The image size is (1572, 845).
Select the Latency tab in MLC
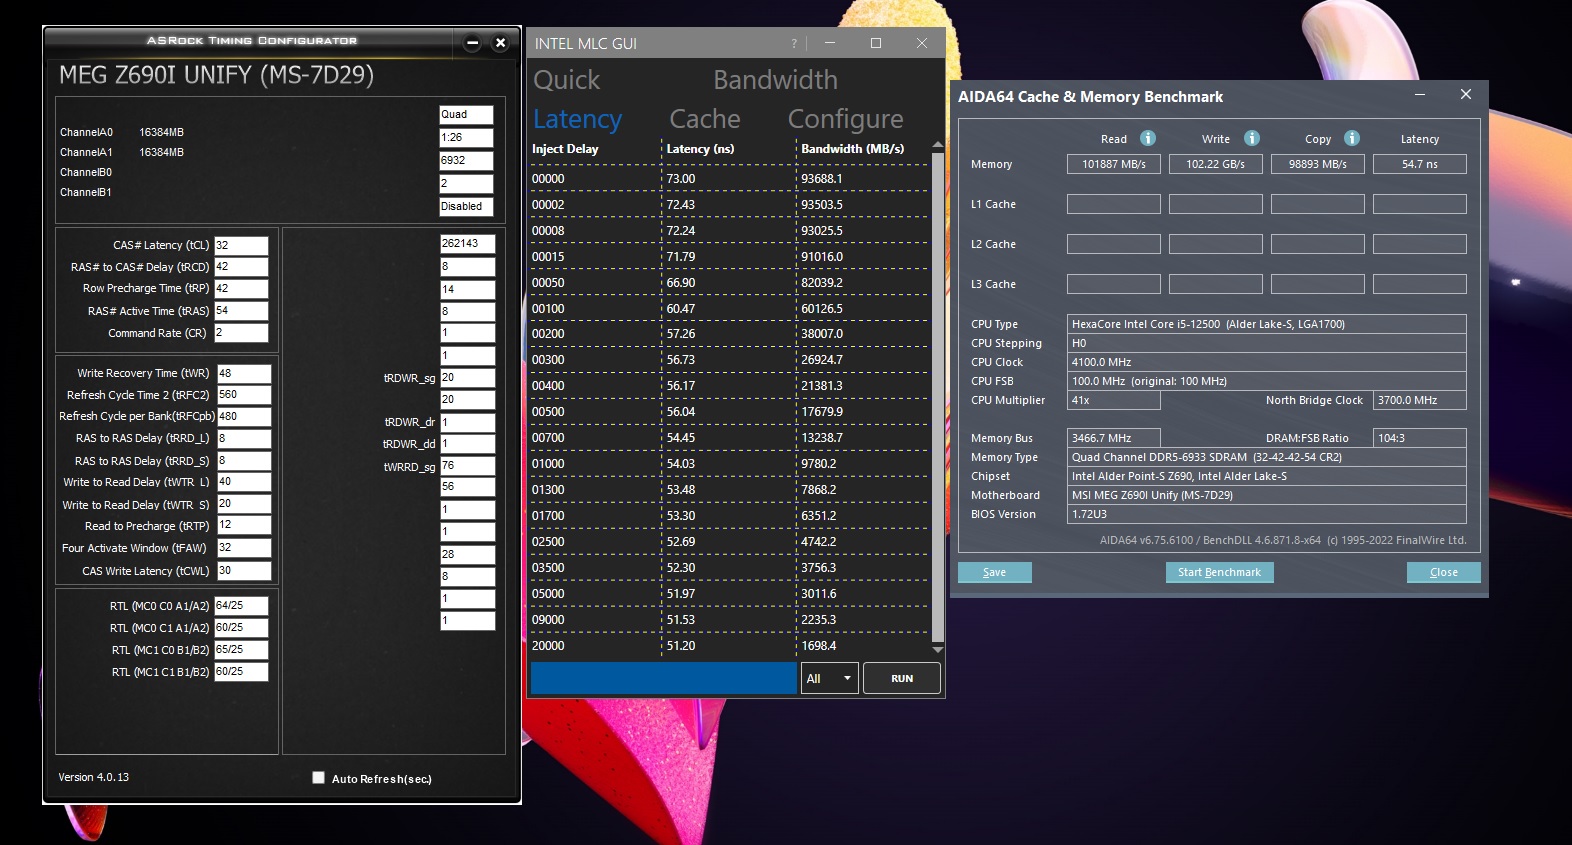pos(577,119)
